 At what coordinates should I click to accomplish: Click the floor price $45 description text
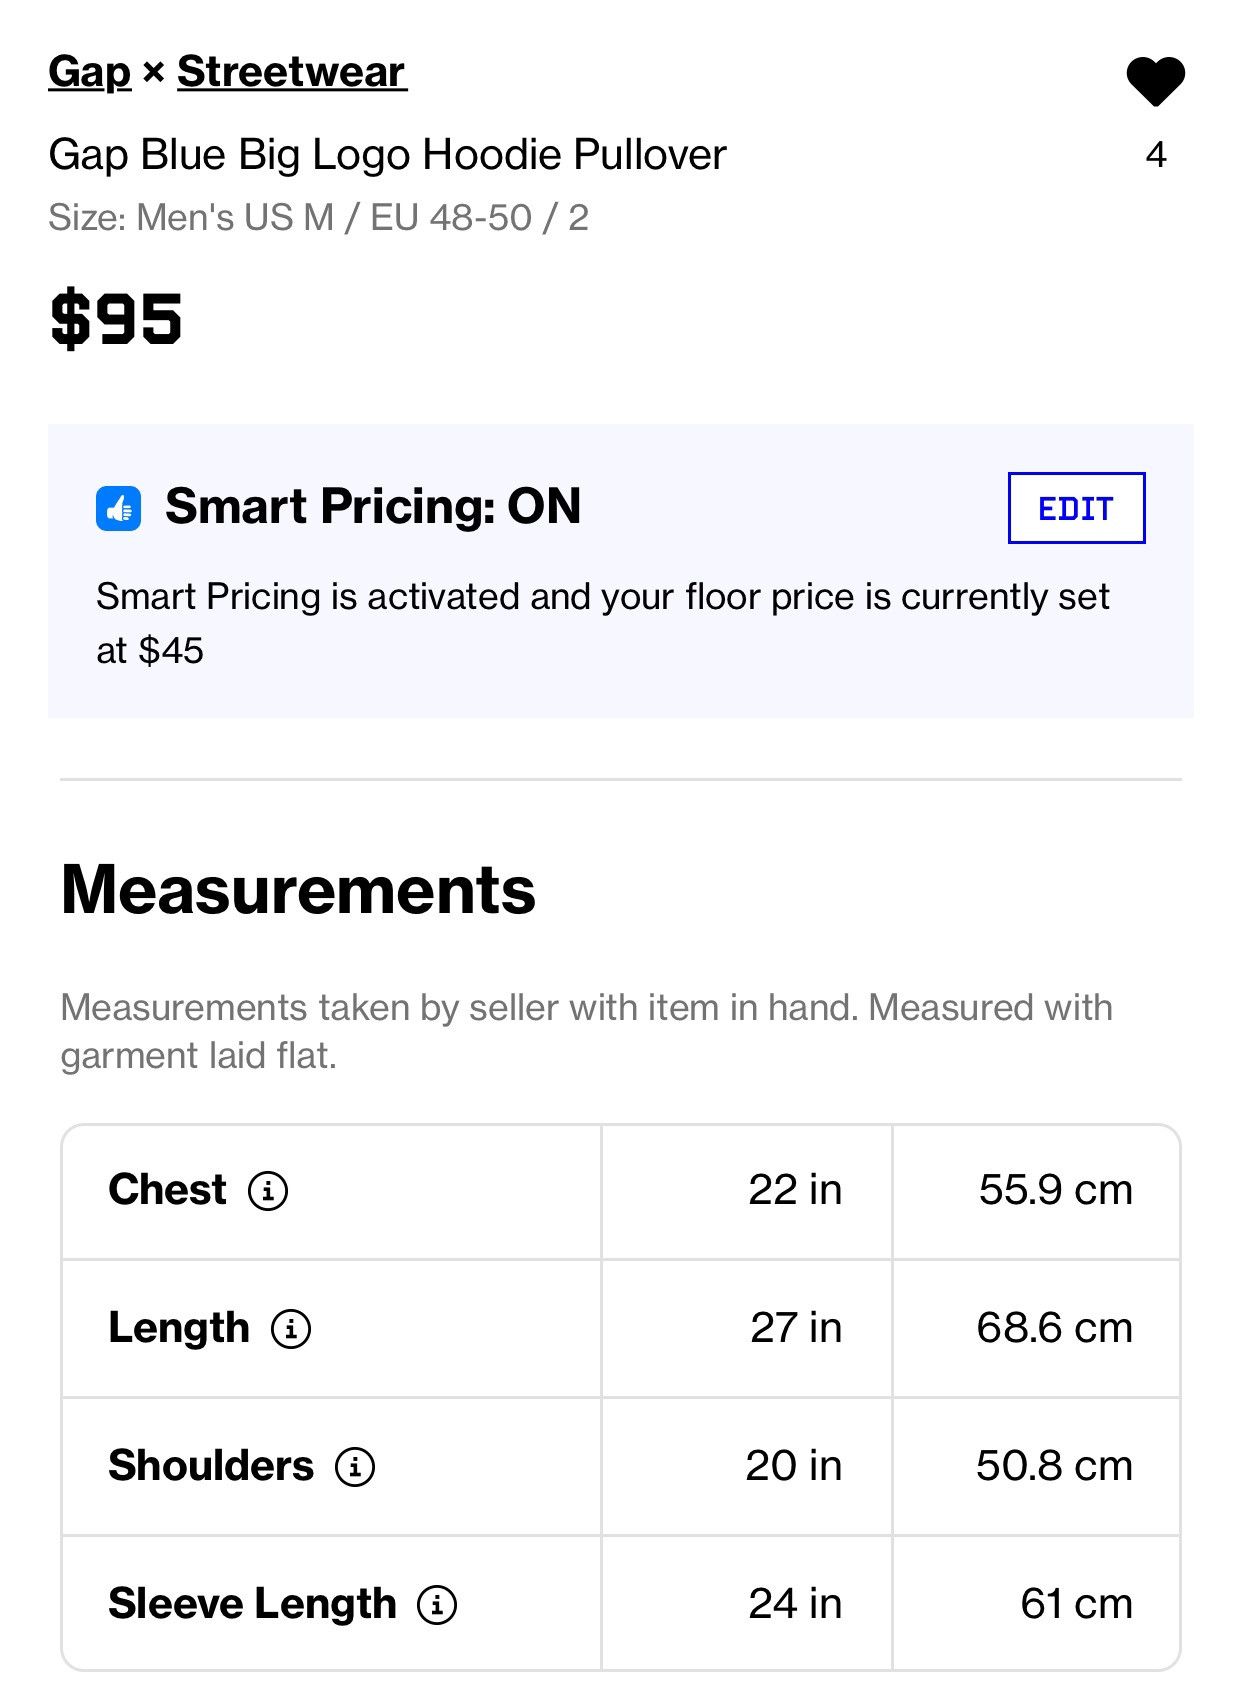(x=602, y=623)
